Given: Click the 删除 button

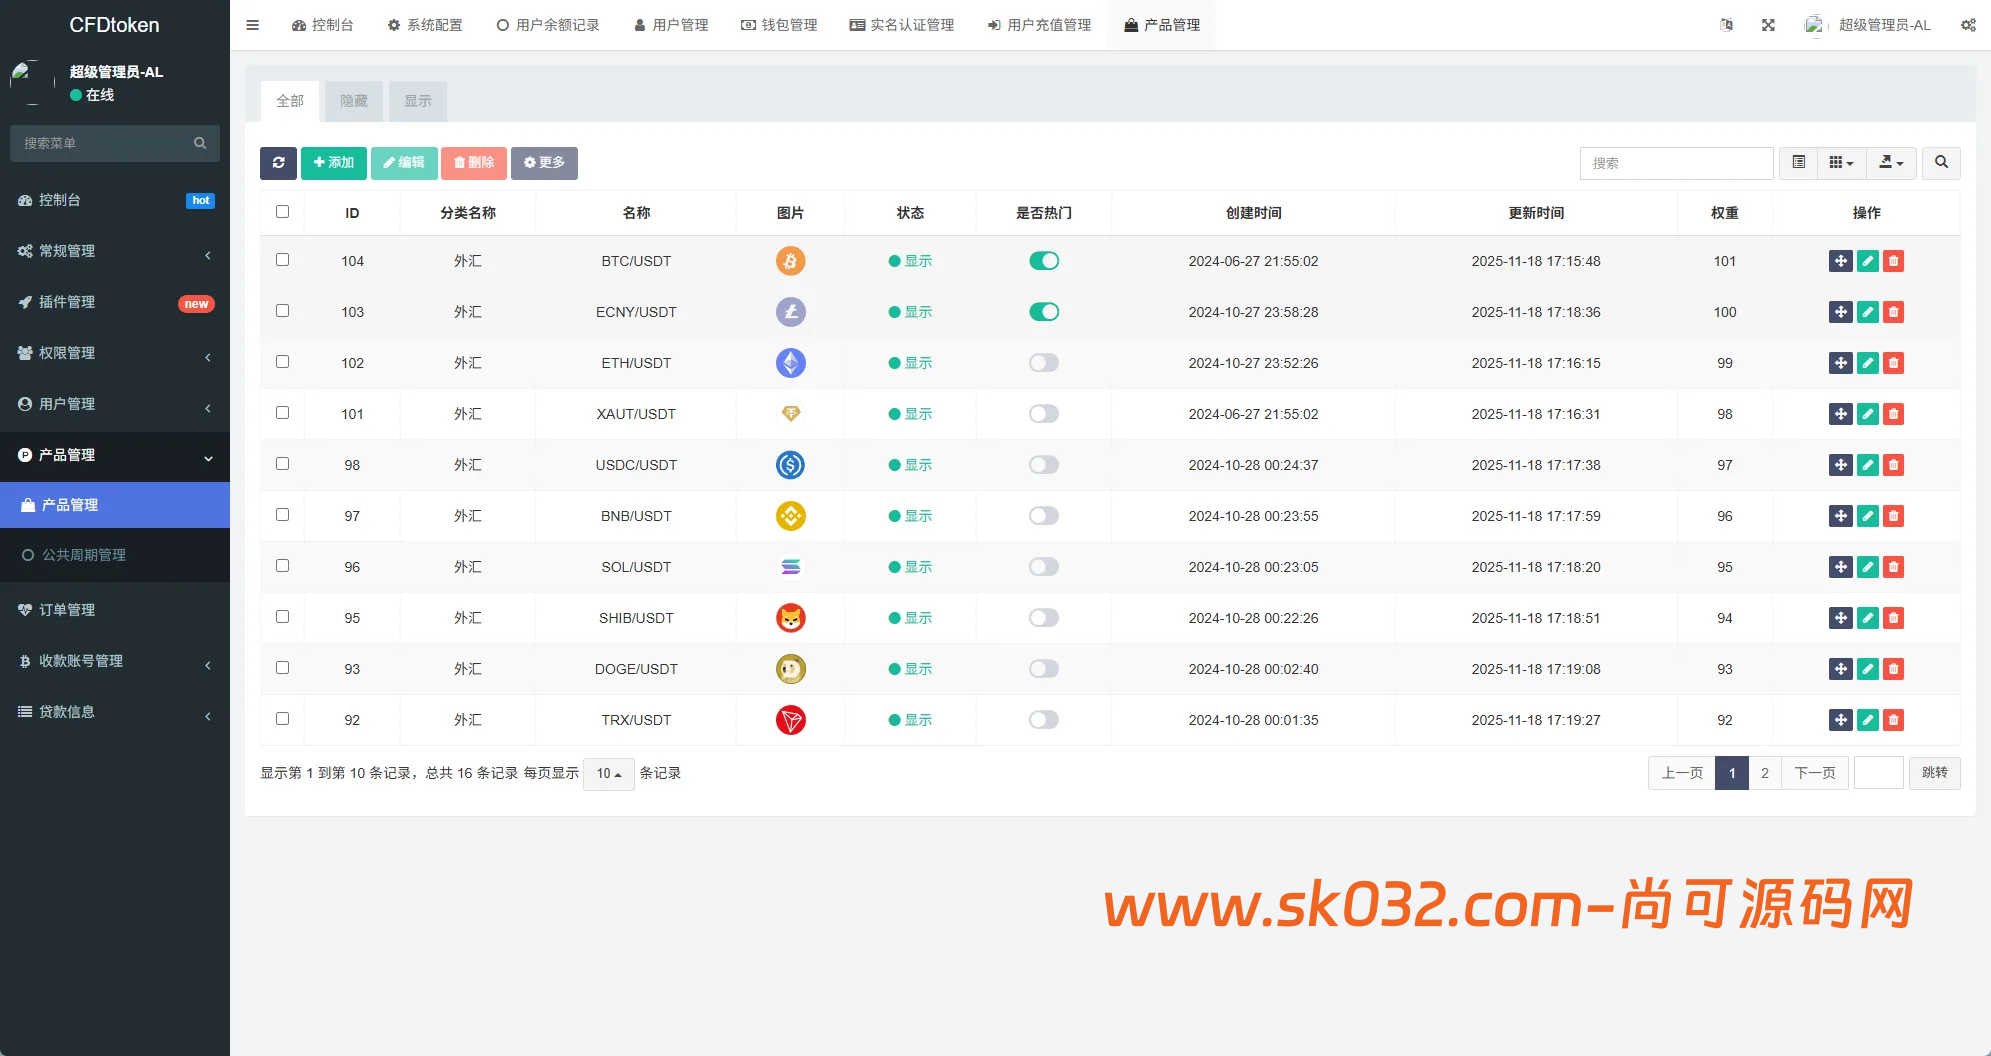Looking at the screenshot, I should click(x=474, y=163).
